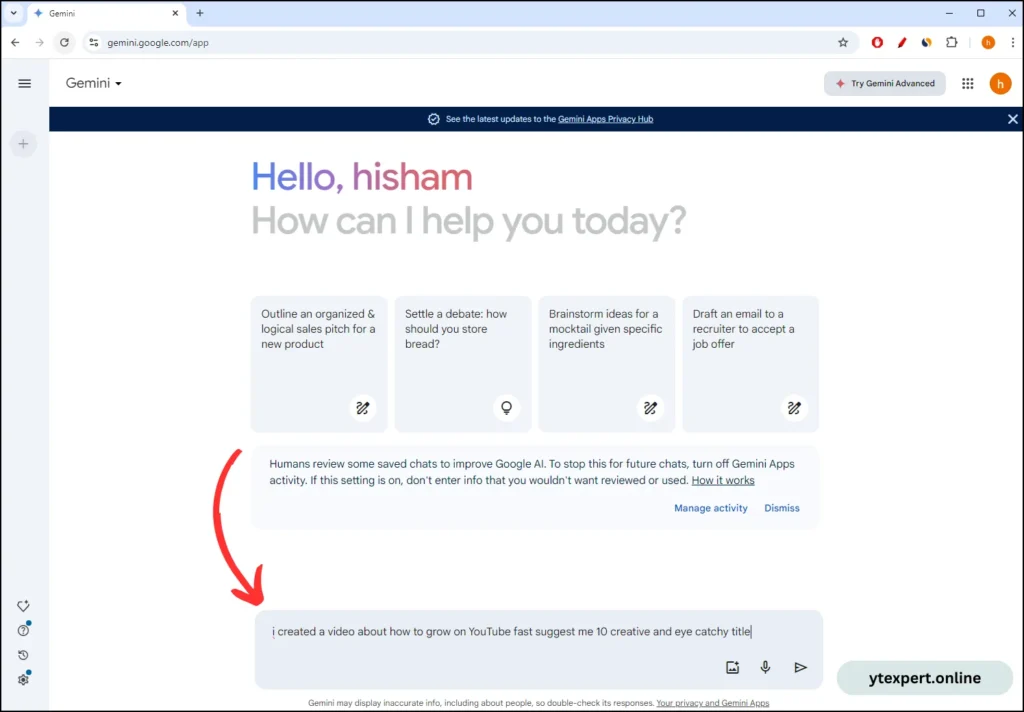Open the hamburger main menu

click(x=25, y=84)
